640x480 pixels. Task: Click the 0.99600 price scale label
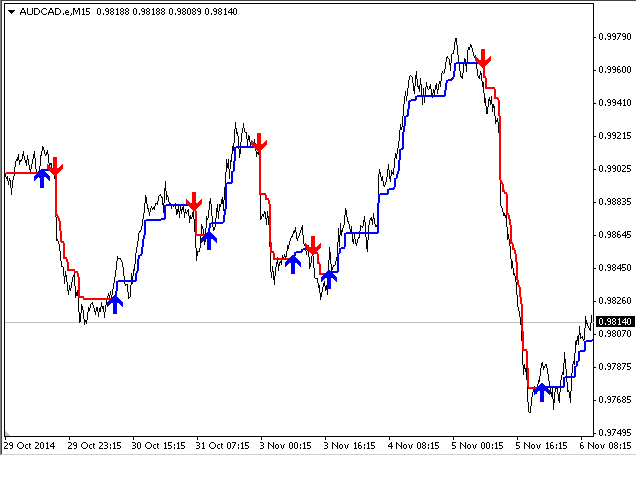click(x=615, y=70)
